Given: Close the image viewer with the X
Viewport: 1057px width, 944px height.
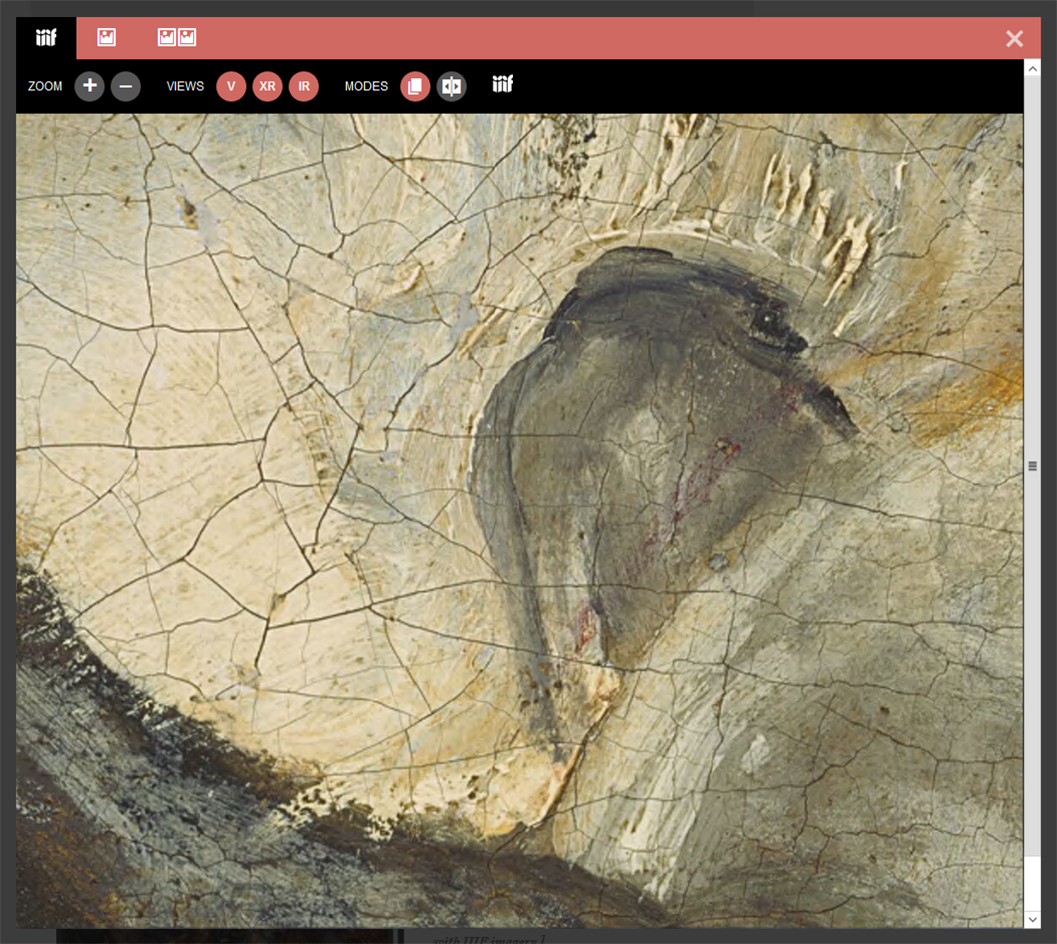Looking at the screenshot, I should (x=1014, y=39).
